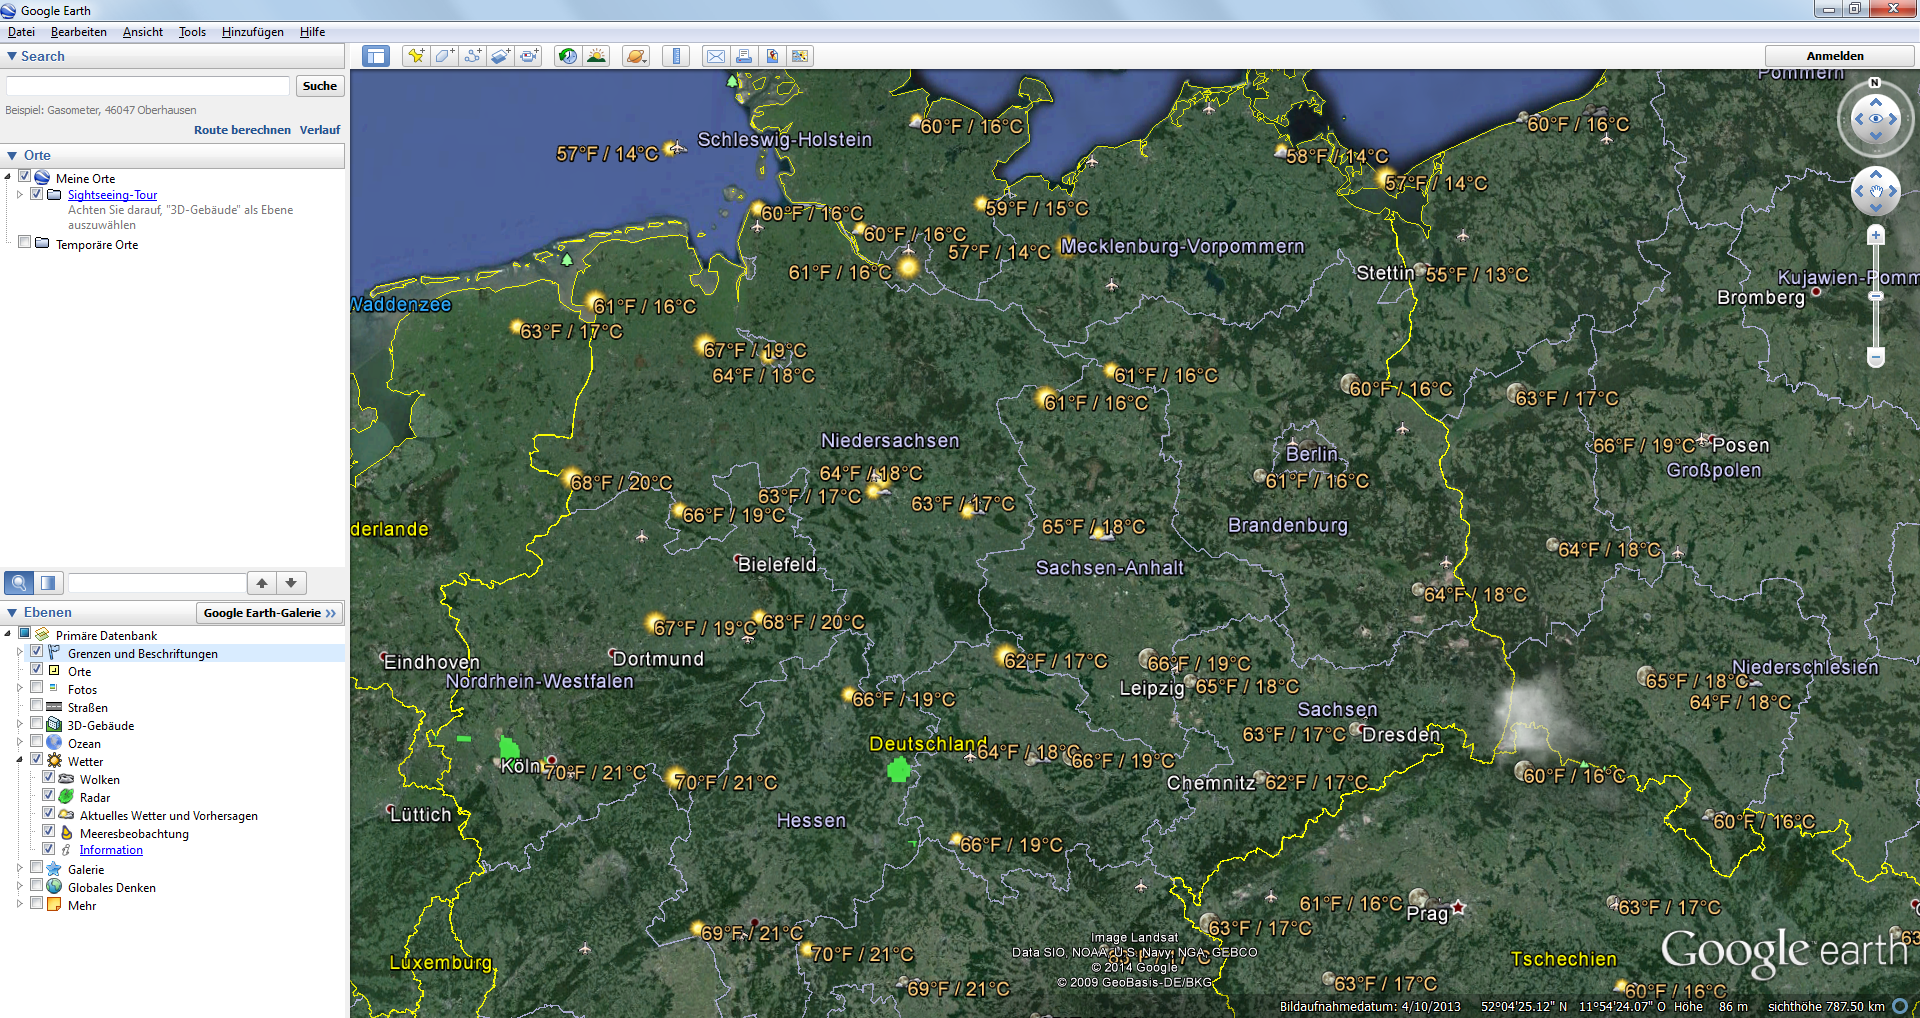Viewport: 1920px width, 1018px height.
Task: Enable the Straßen layer
Action: [37, 705]
